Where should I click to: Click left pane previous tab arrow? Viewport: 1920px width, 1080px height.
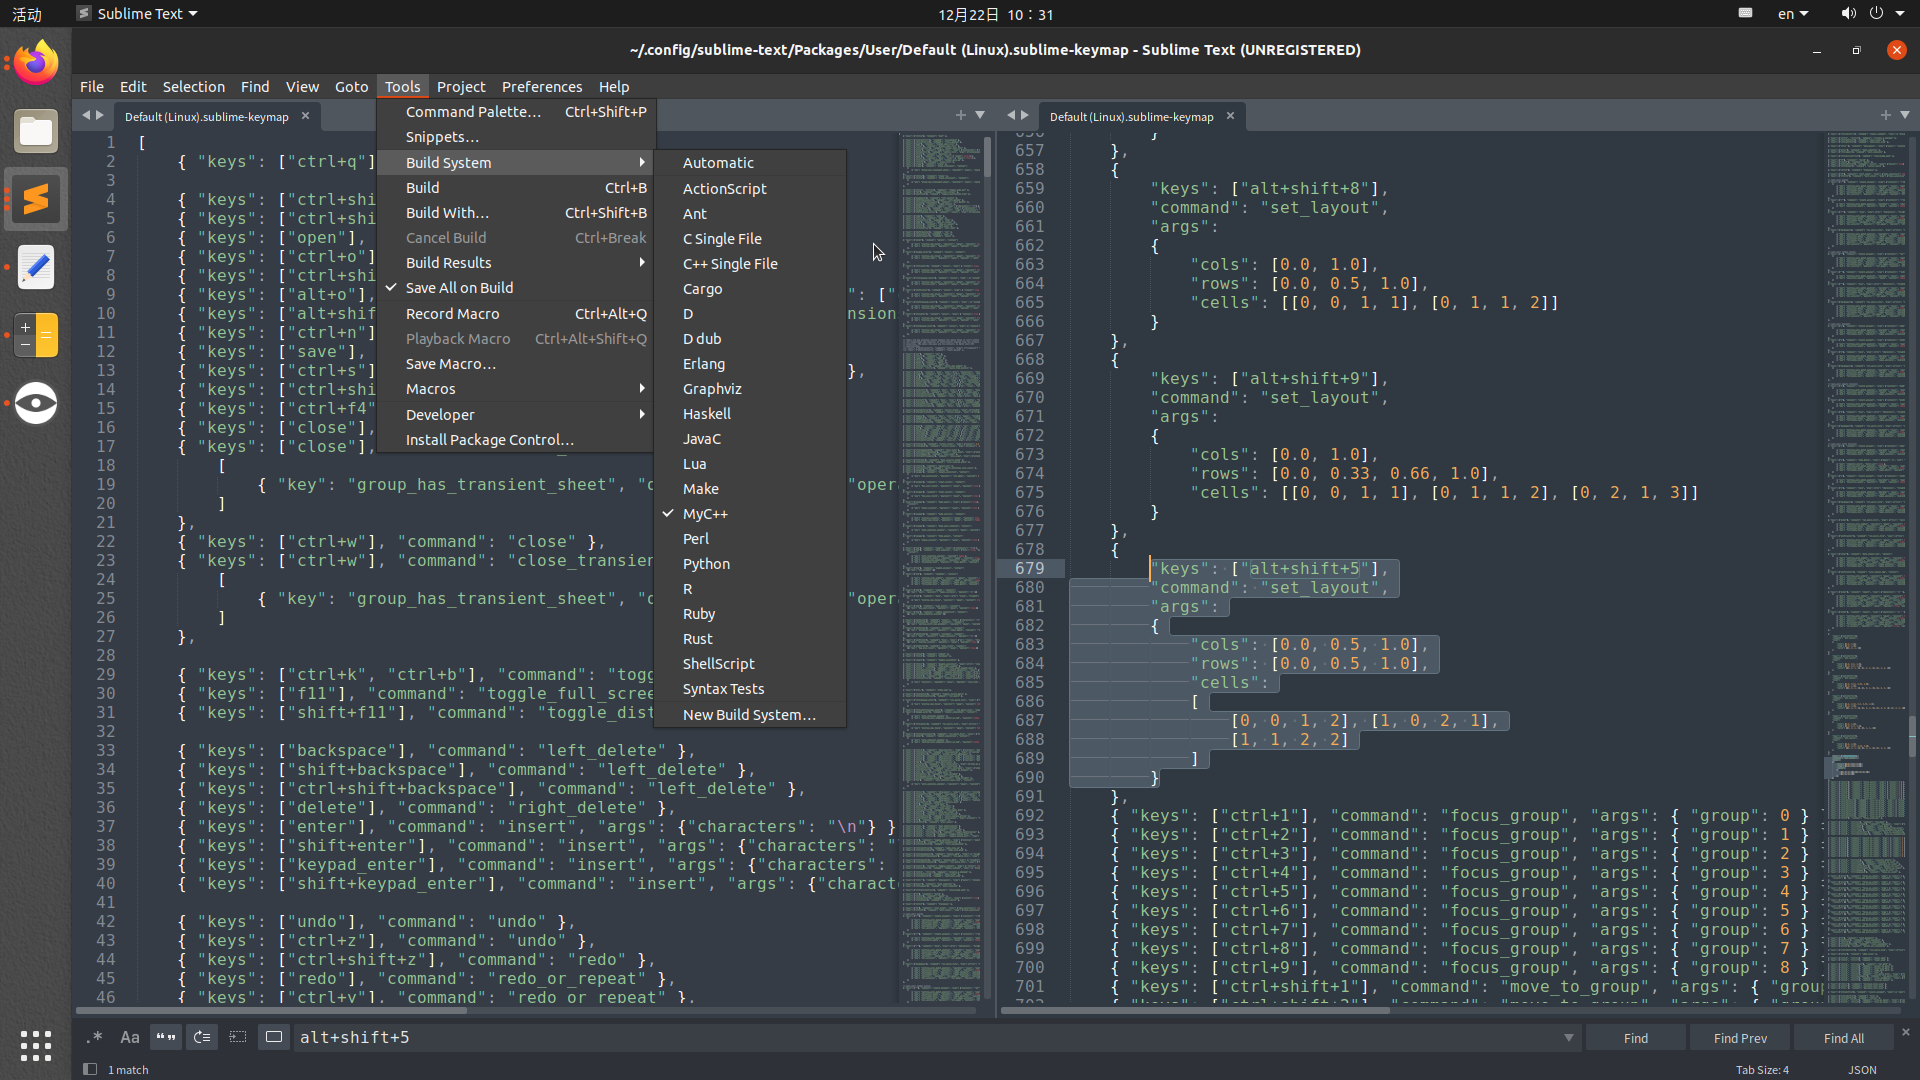pyautogui.click(x=86, y=115)
